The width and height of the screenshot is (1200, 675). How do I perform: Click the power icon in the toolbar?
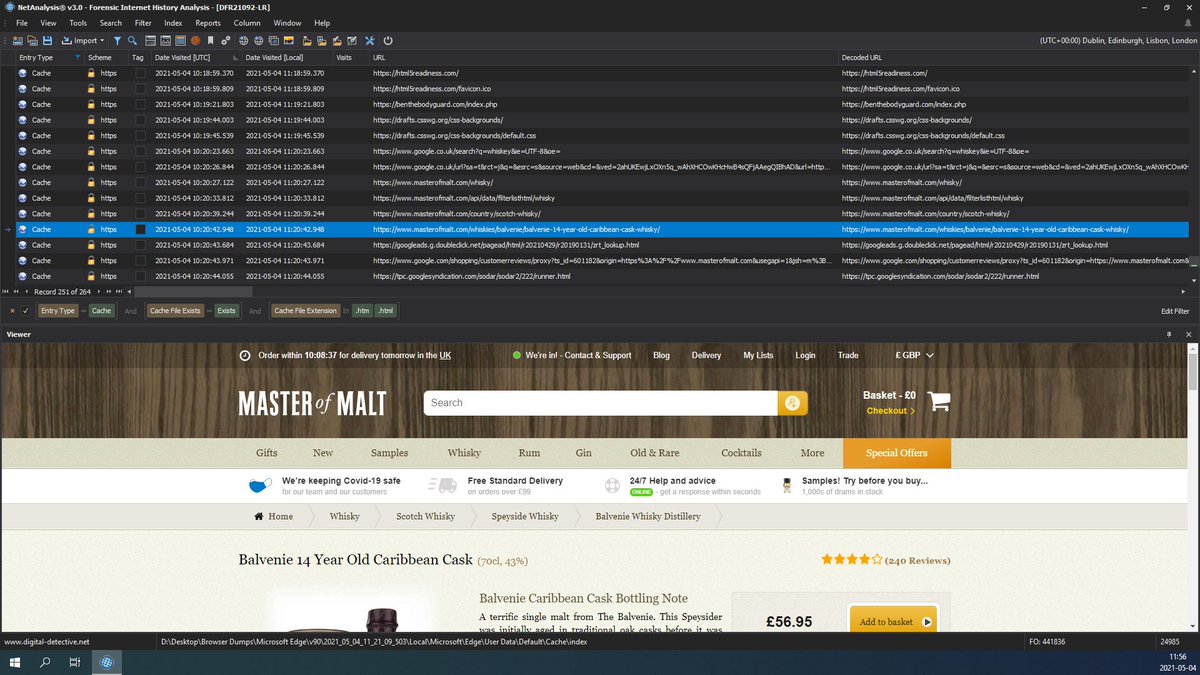(x=387, y=41)
